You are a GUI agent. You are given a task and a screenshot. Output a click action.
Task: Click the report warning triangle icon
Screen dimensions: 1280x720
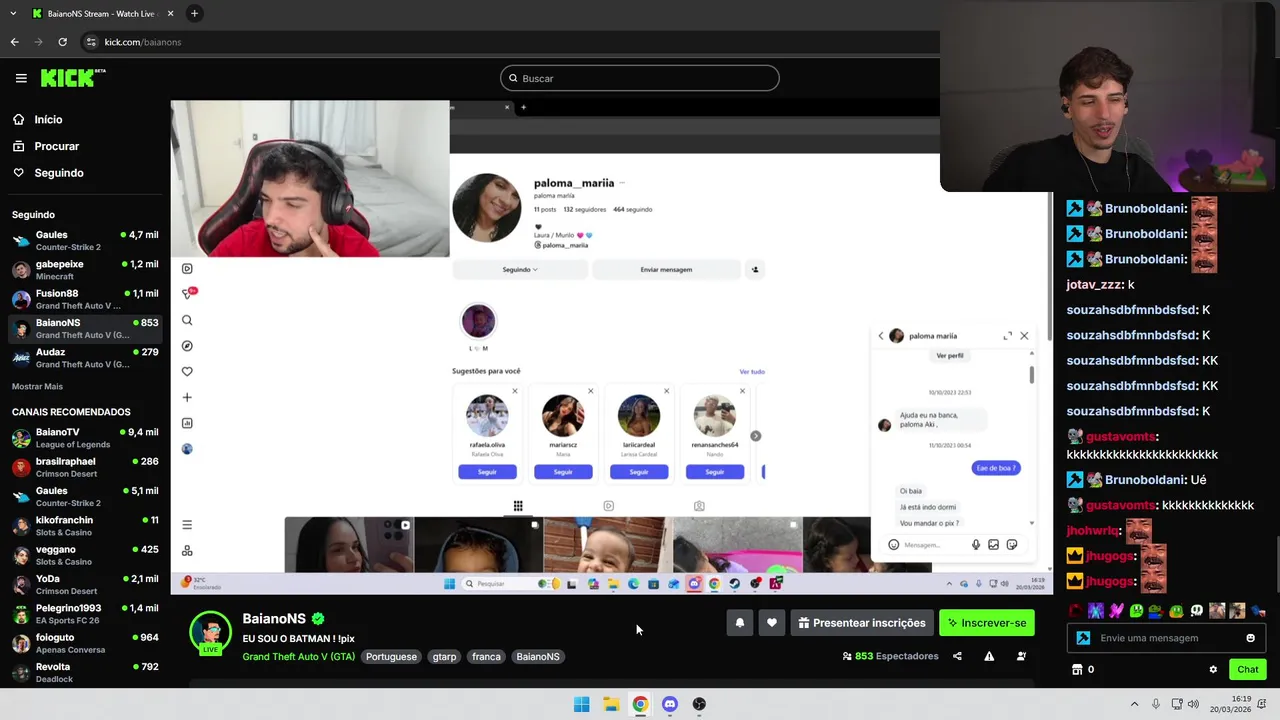point(989,656)
